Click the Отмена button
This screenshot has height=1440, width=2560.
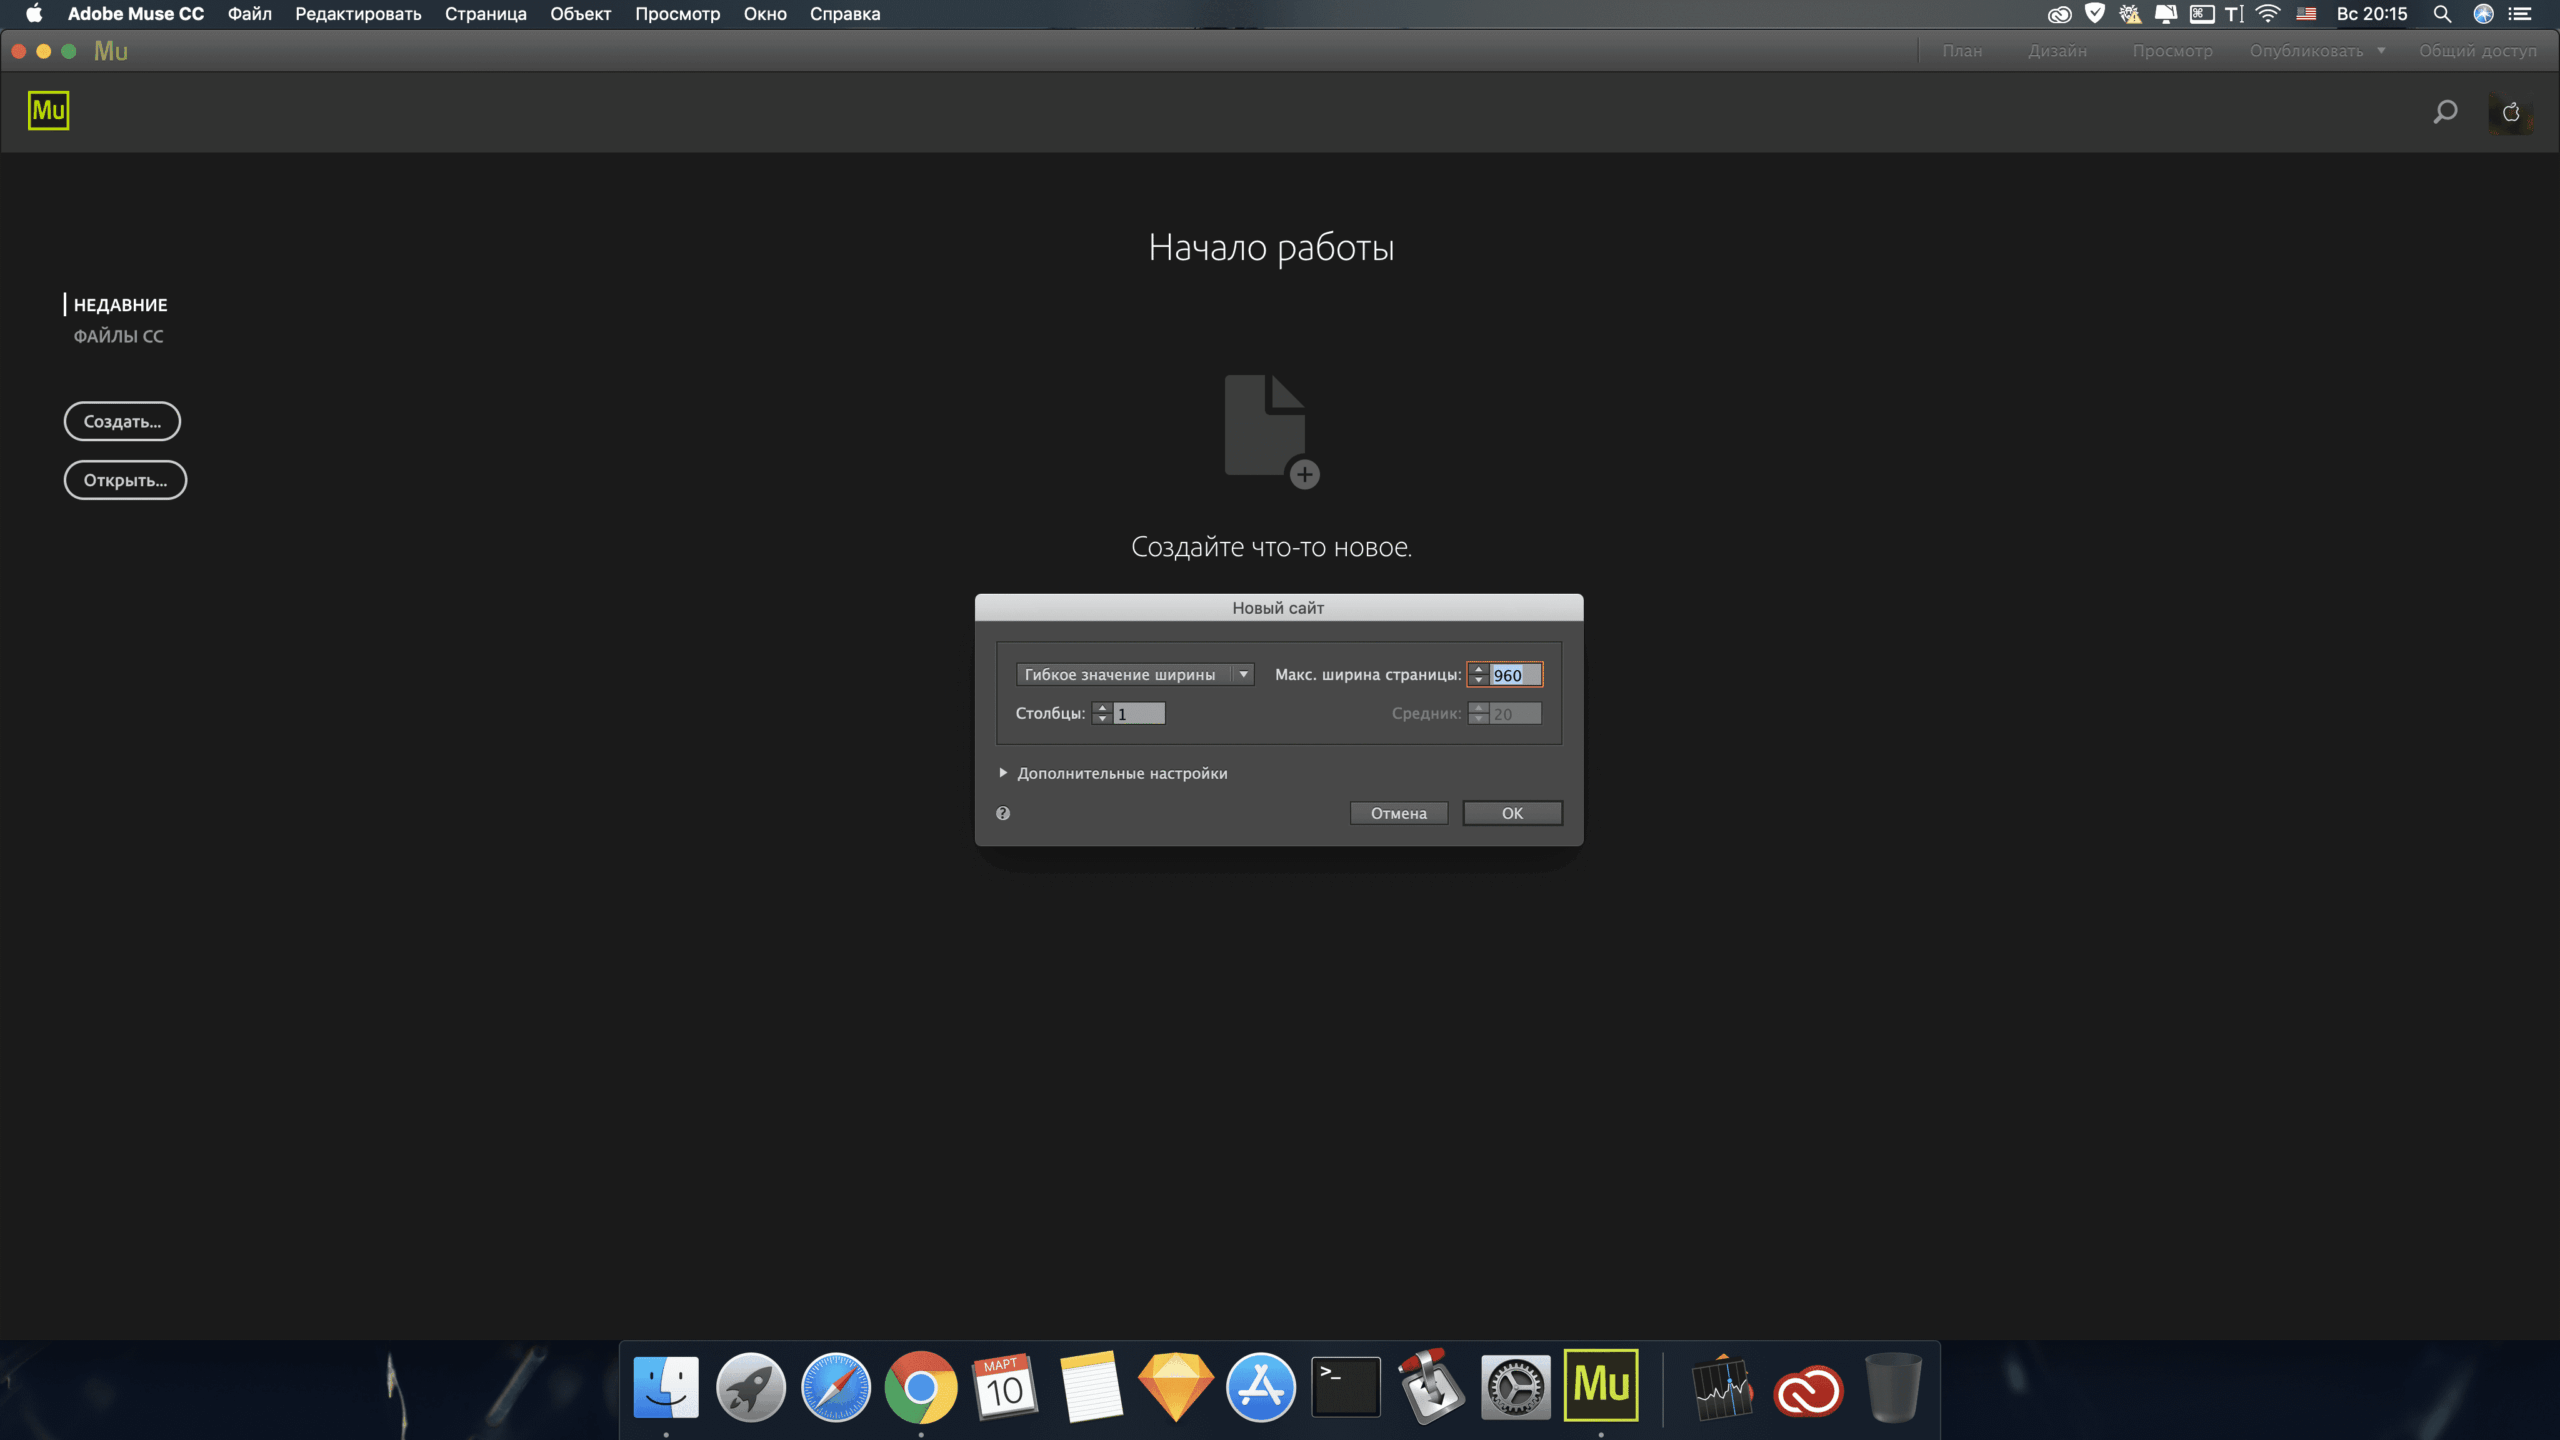click(x=1398, y=813)
